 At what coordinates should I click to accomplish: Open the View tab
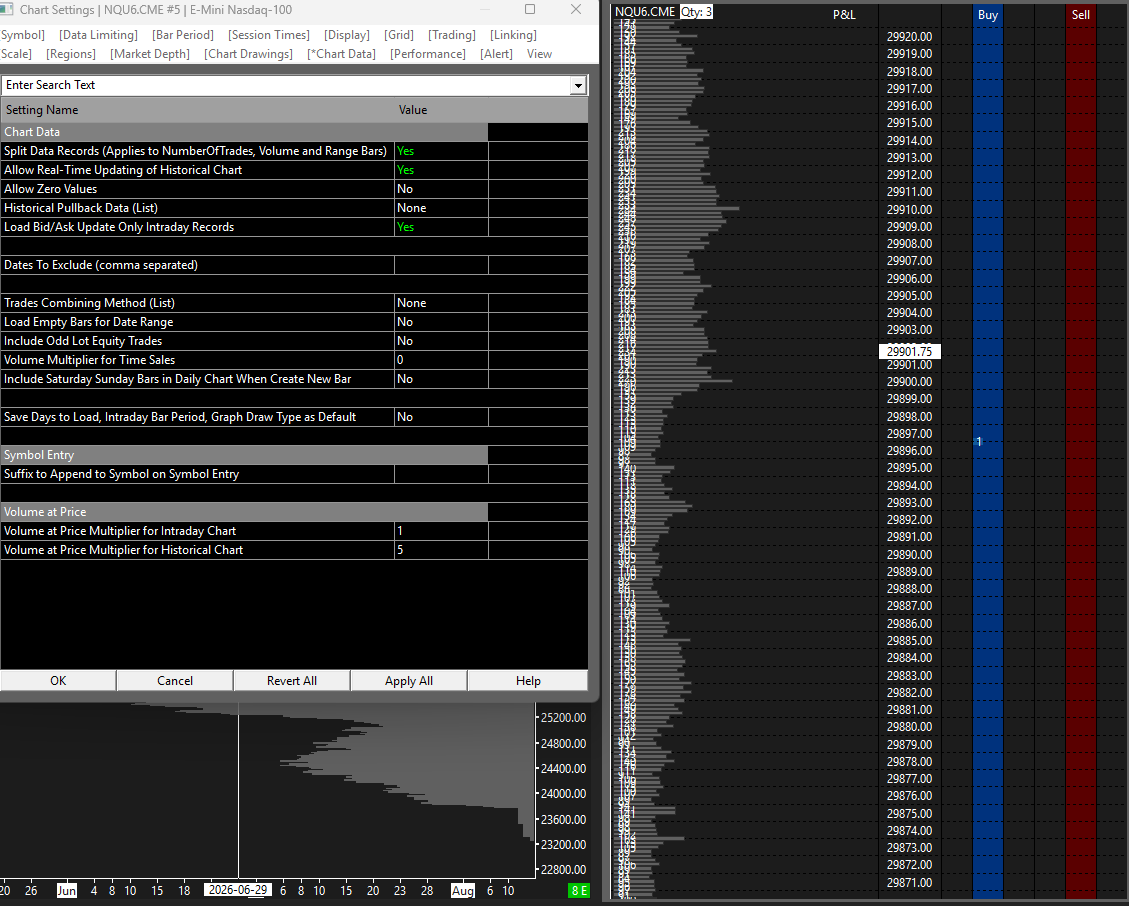pos(539,54)
